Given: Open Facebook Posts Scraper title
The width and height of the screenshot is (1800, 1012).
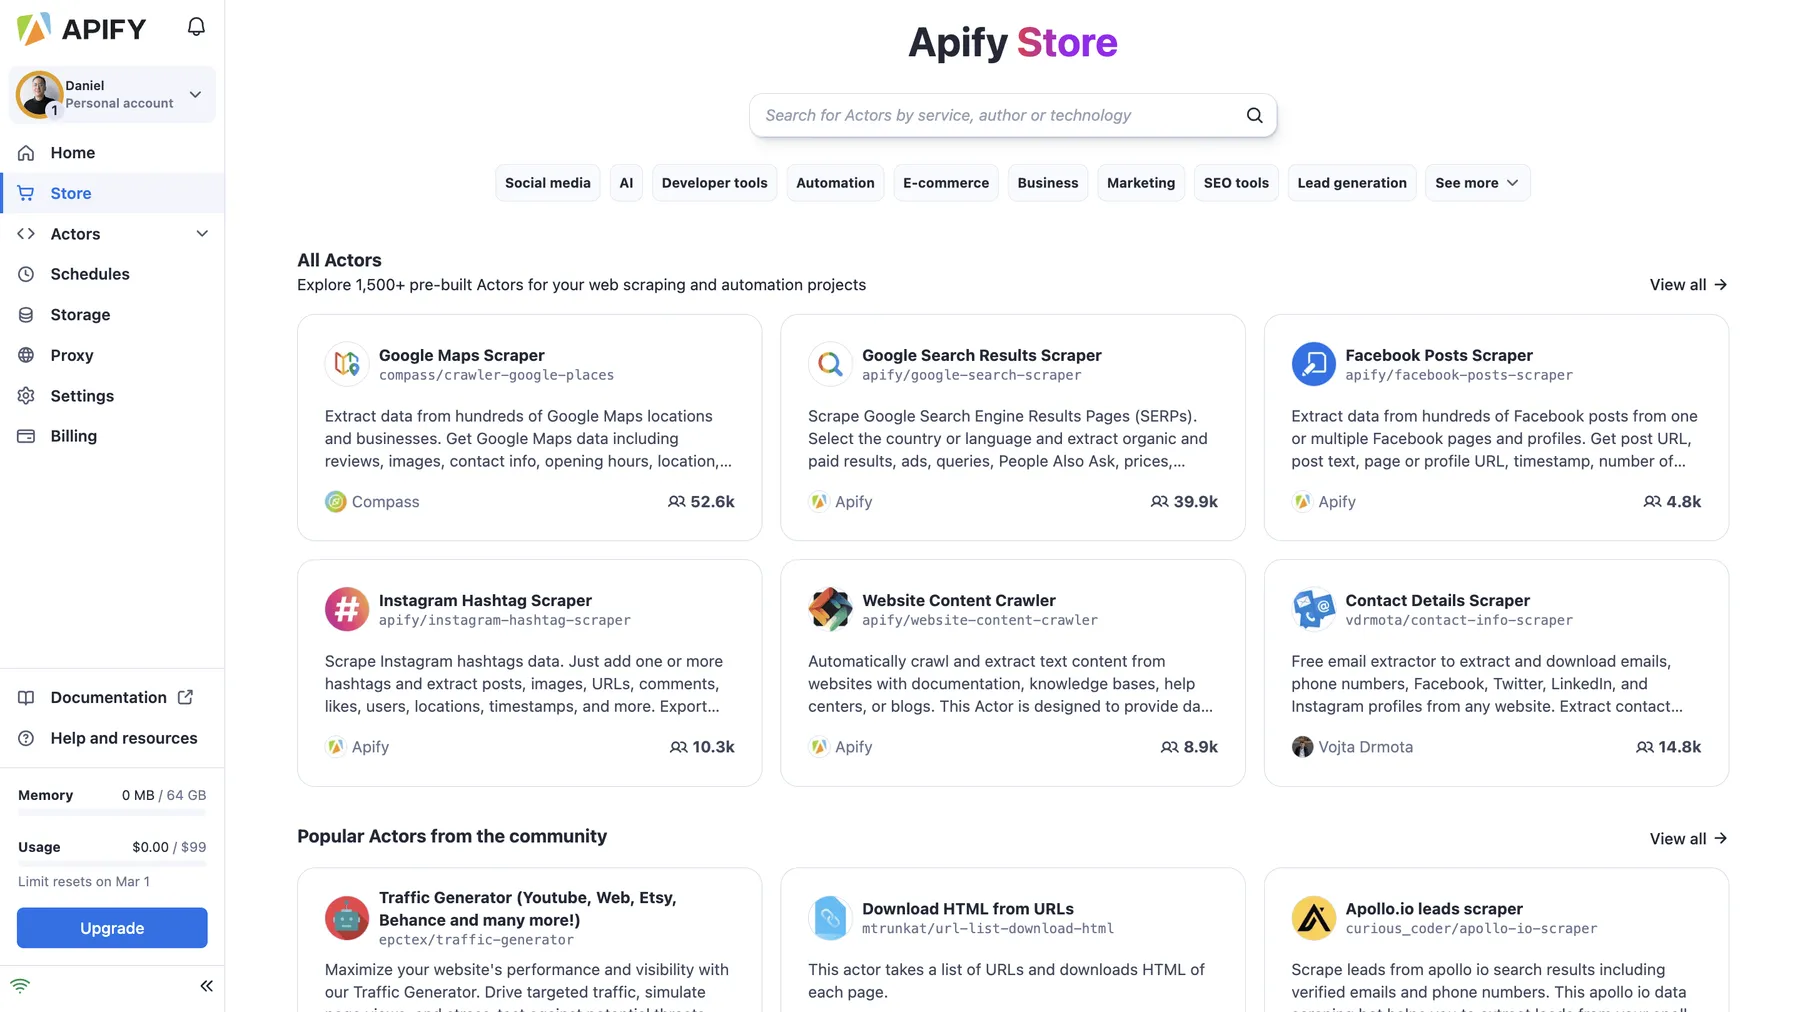Looking at the screenshot, I should pos(1438,355).
